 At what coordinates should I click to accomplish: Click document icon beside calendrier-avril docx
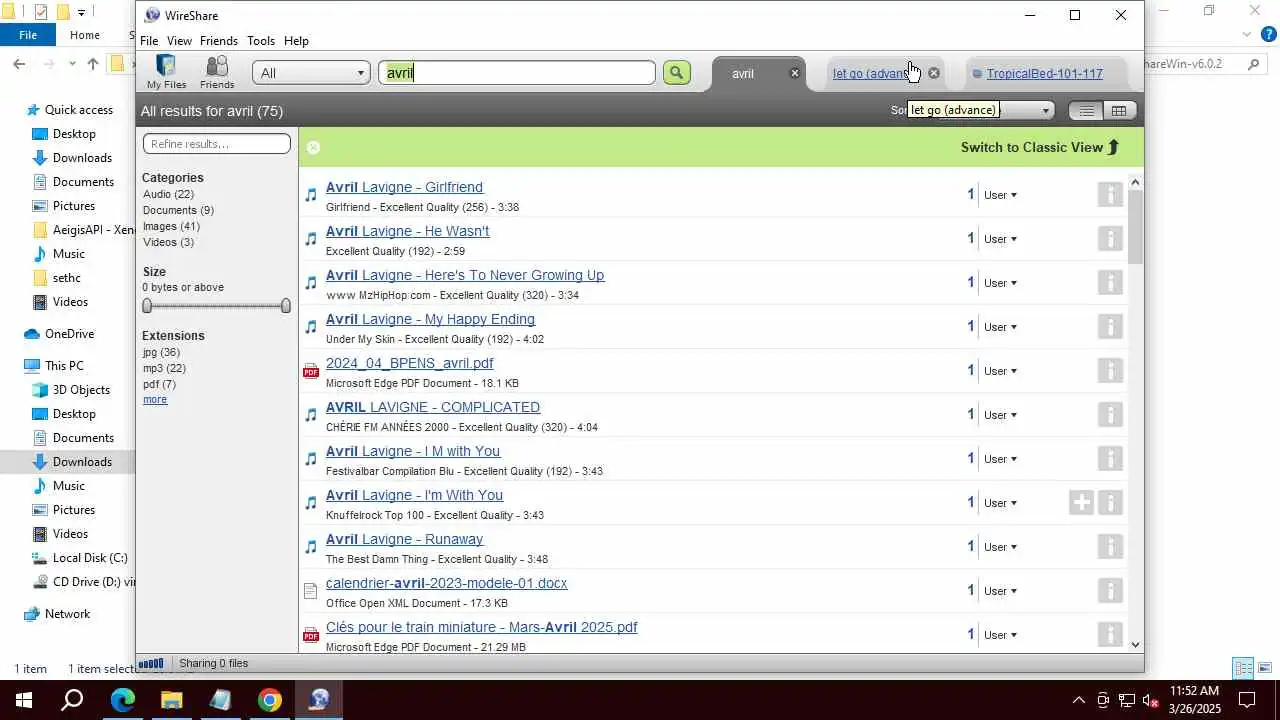[x=311, y=591]
